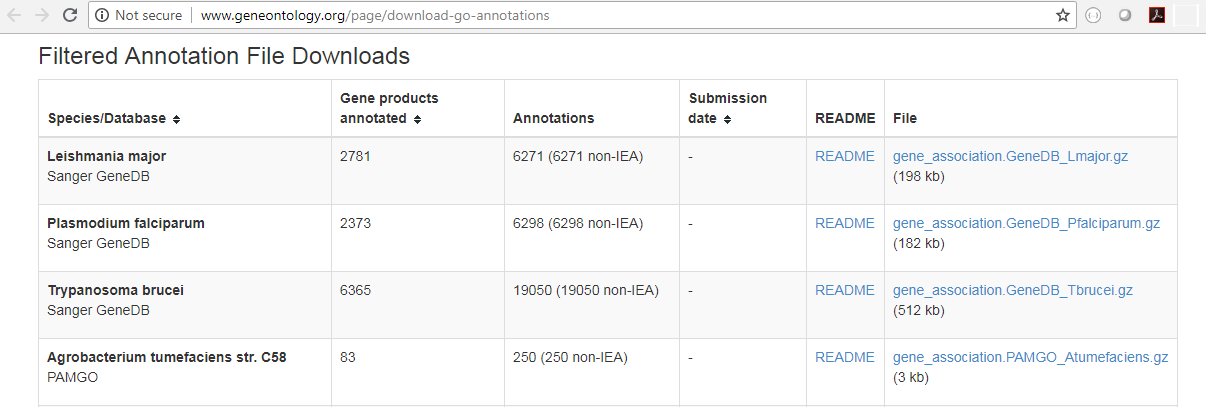Image resolution: width=1206 pixels, height=407 pixels.
Task: Click the URL address bar field
Action: coord(600,16)
